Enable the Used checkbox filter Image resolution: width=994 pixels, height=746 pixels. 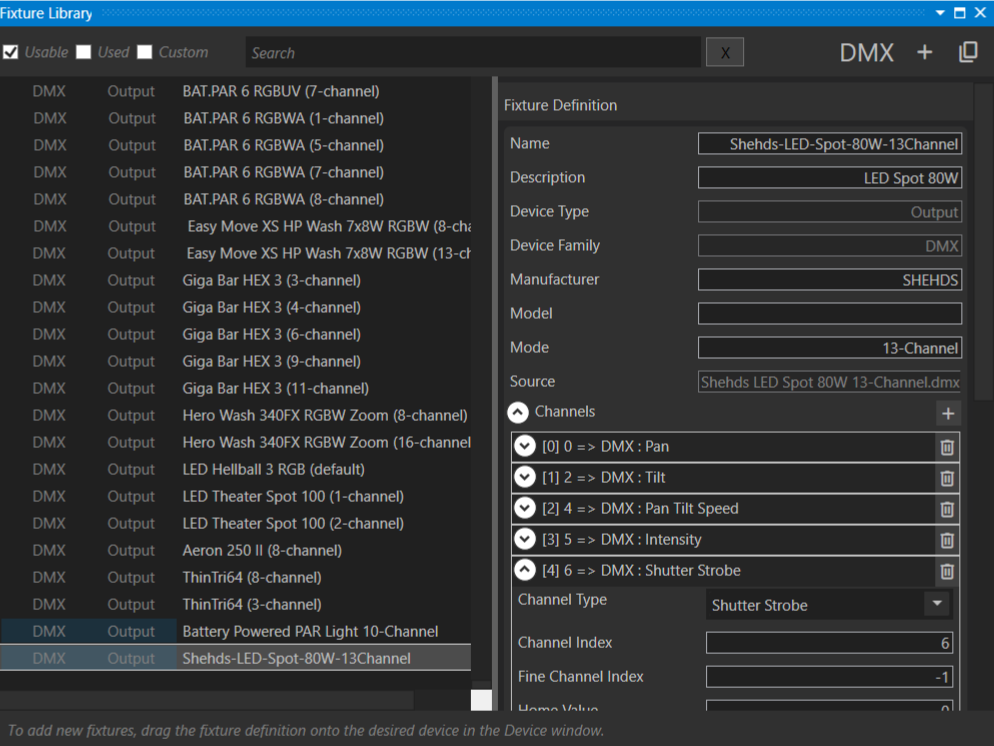[84, 52]
